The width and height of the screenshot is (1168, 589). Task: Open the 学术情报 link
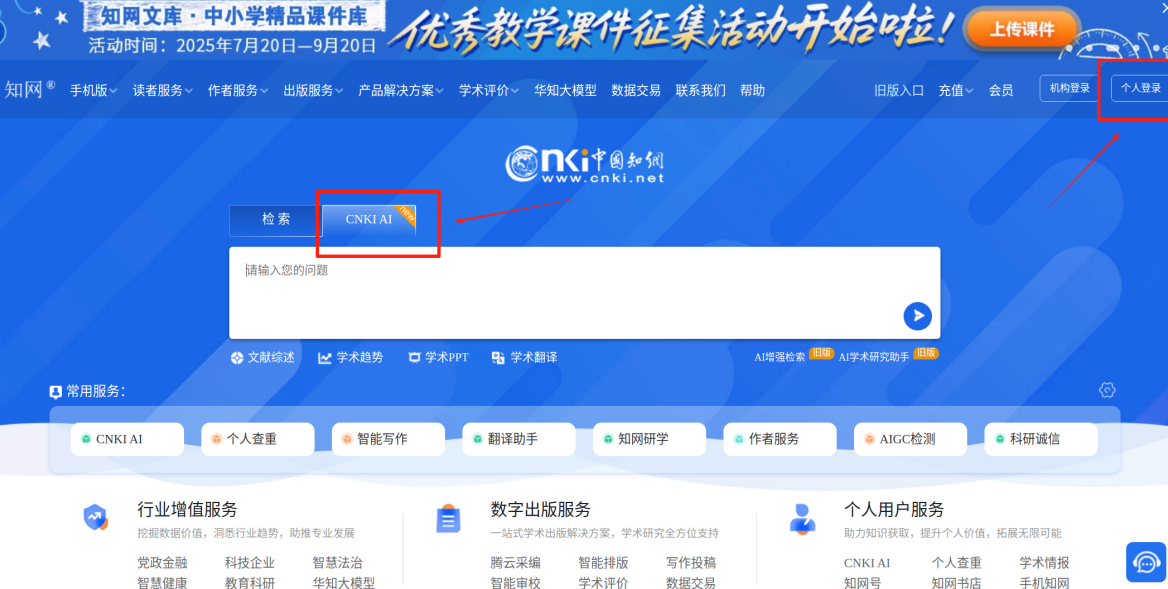[x=1044, y=563]
